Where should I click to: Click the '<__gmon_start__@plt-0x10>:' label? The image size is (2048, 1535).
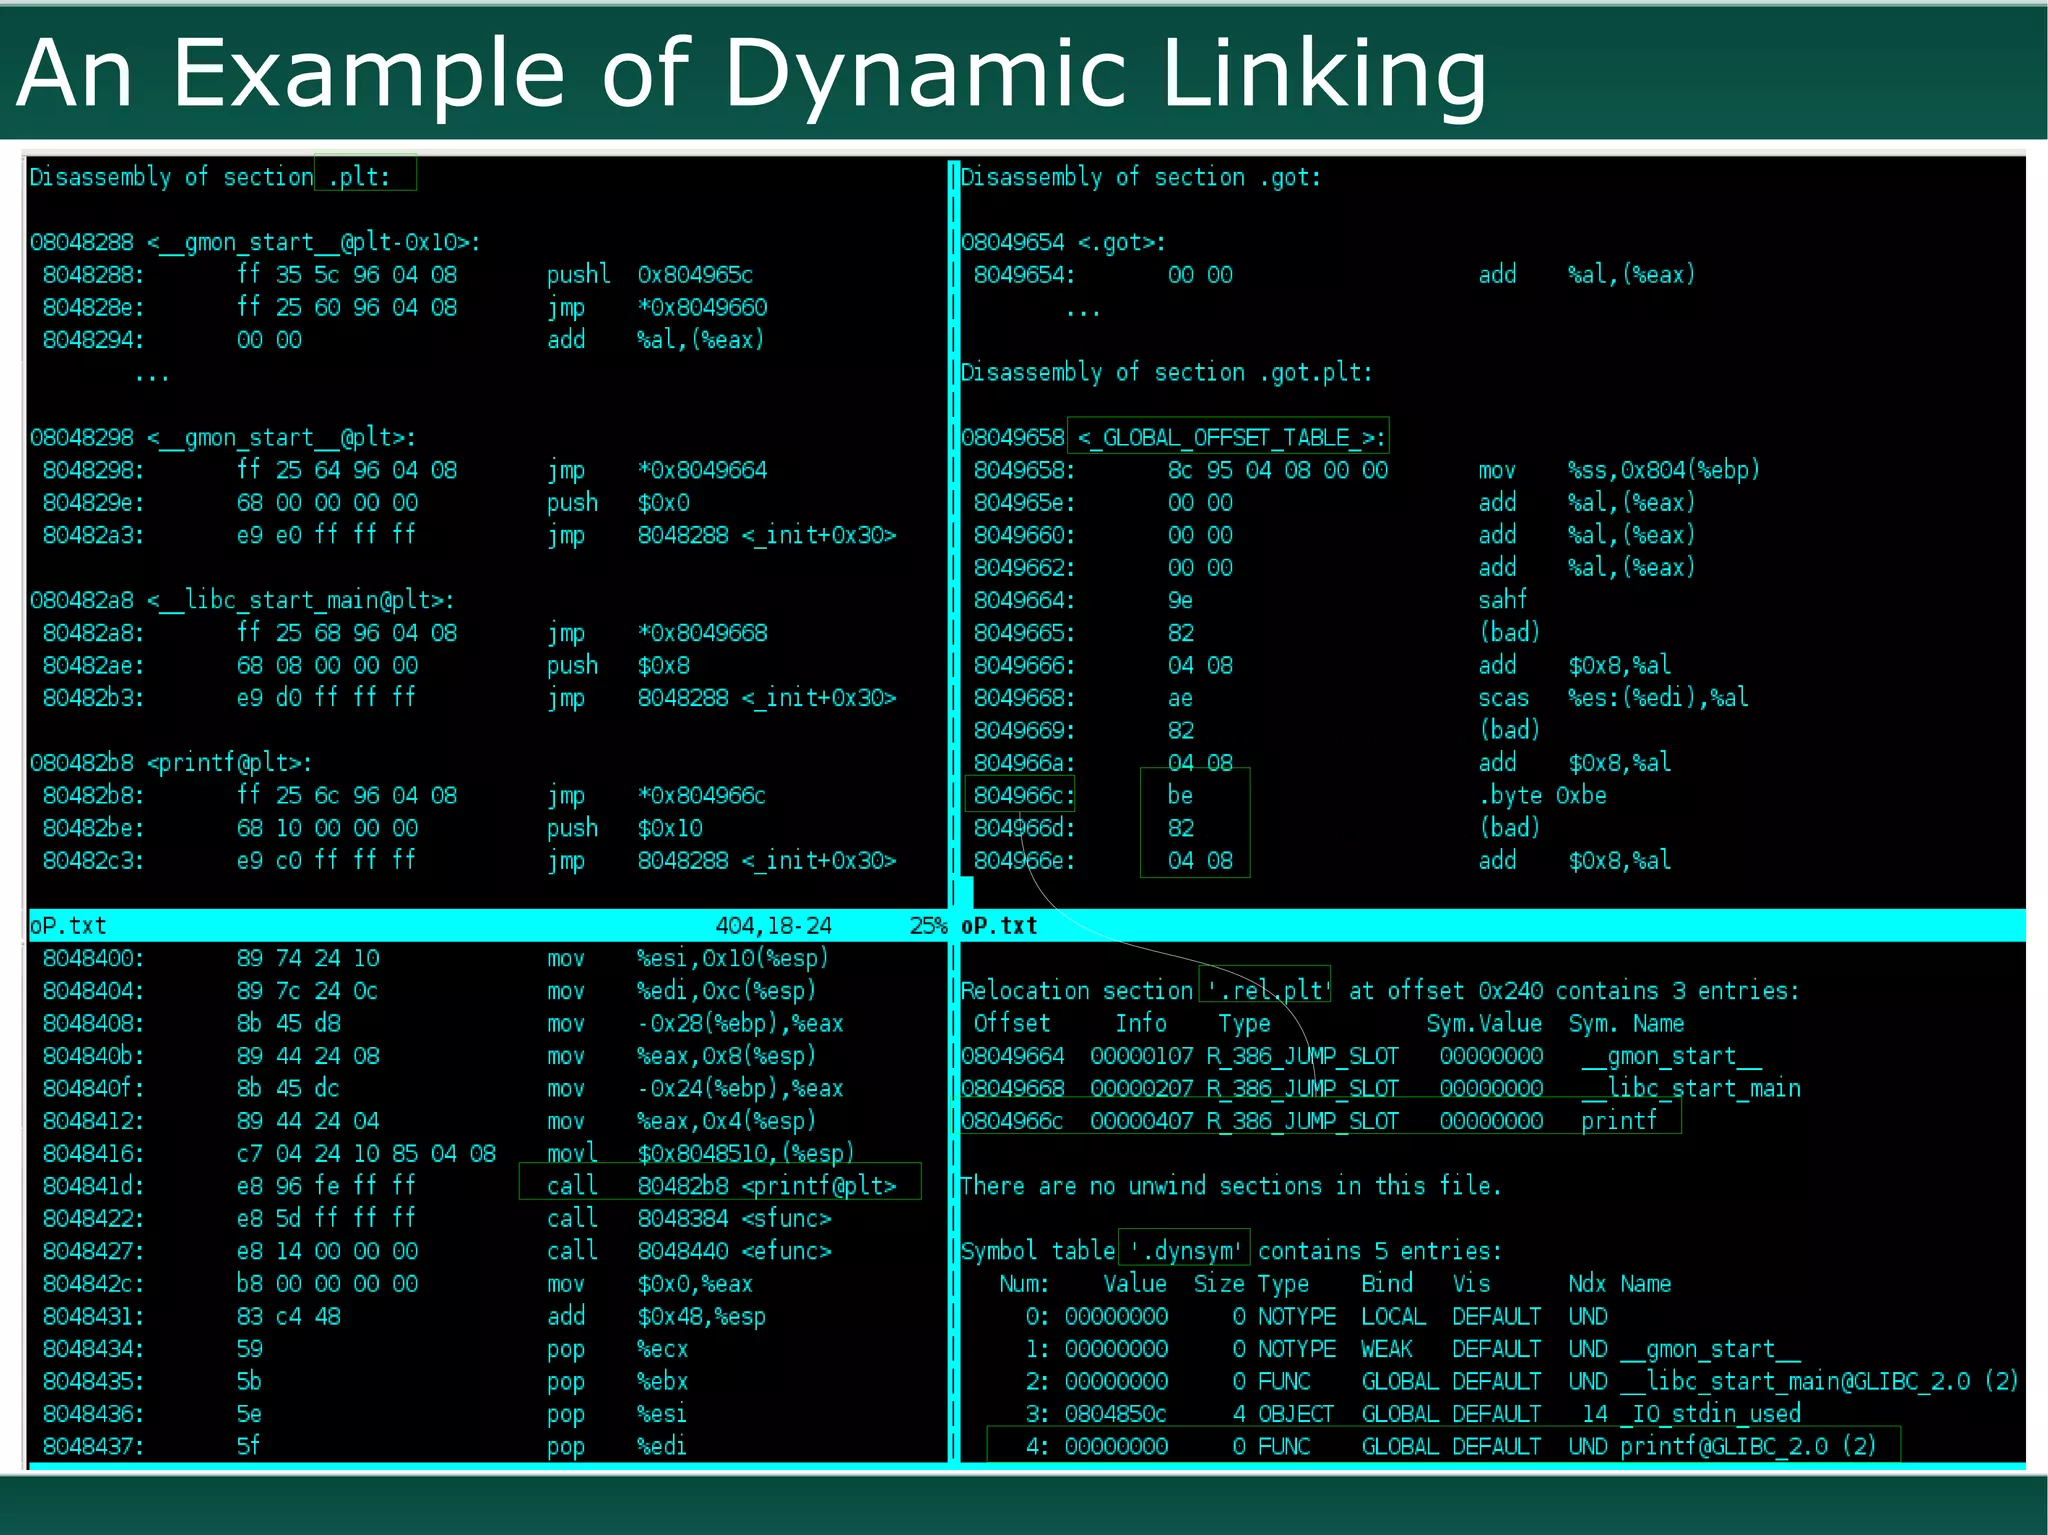tap(314, 242)
